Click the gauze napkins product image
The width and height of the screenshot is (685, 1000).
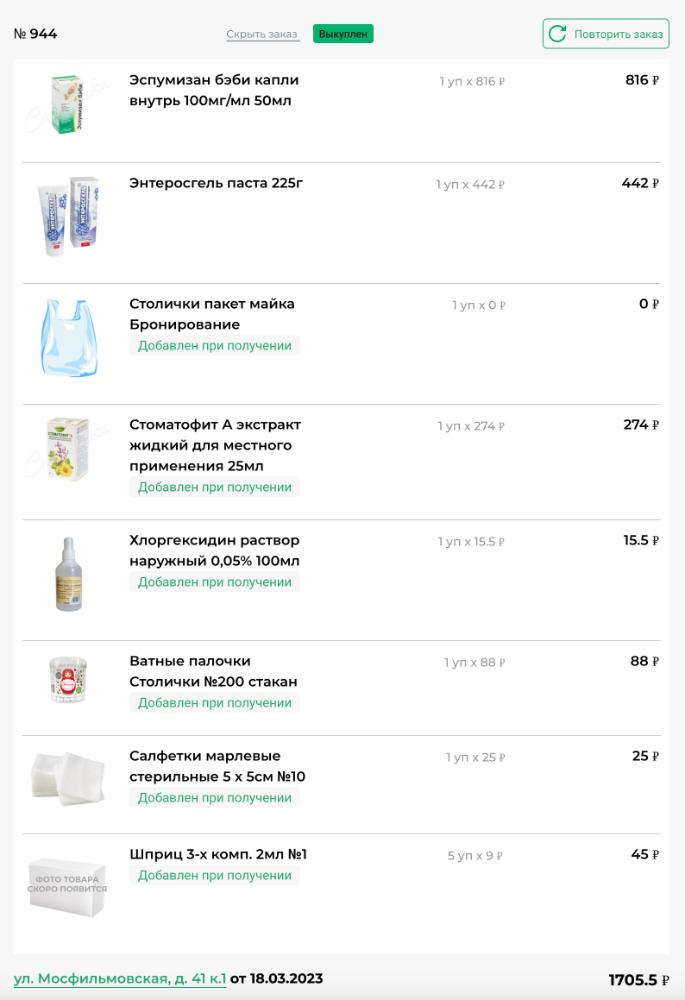[68, 778]
